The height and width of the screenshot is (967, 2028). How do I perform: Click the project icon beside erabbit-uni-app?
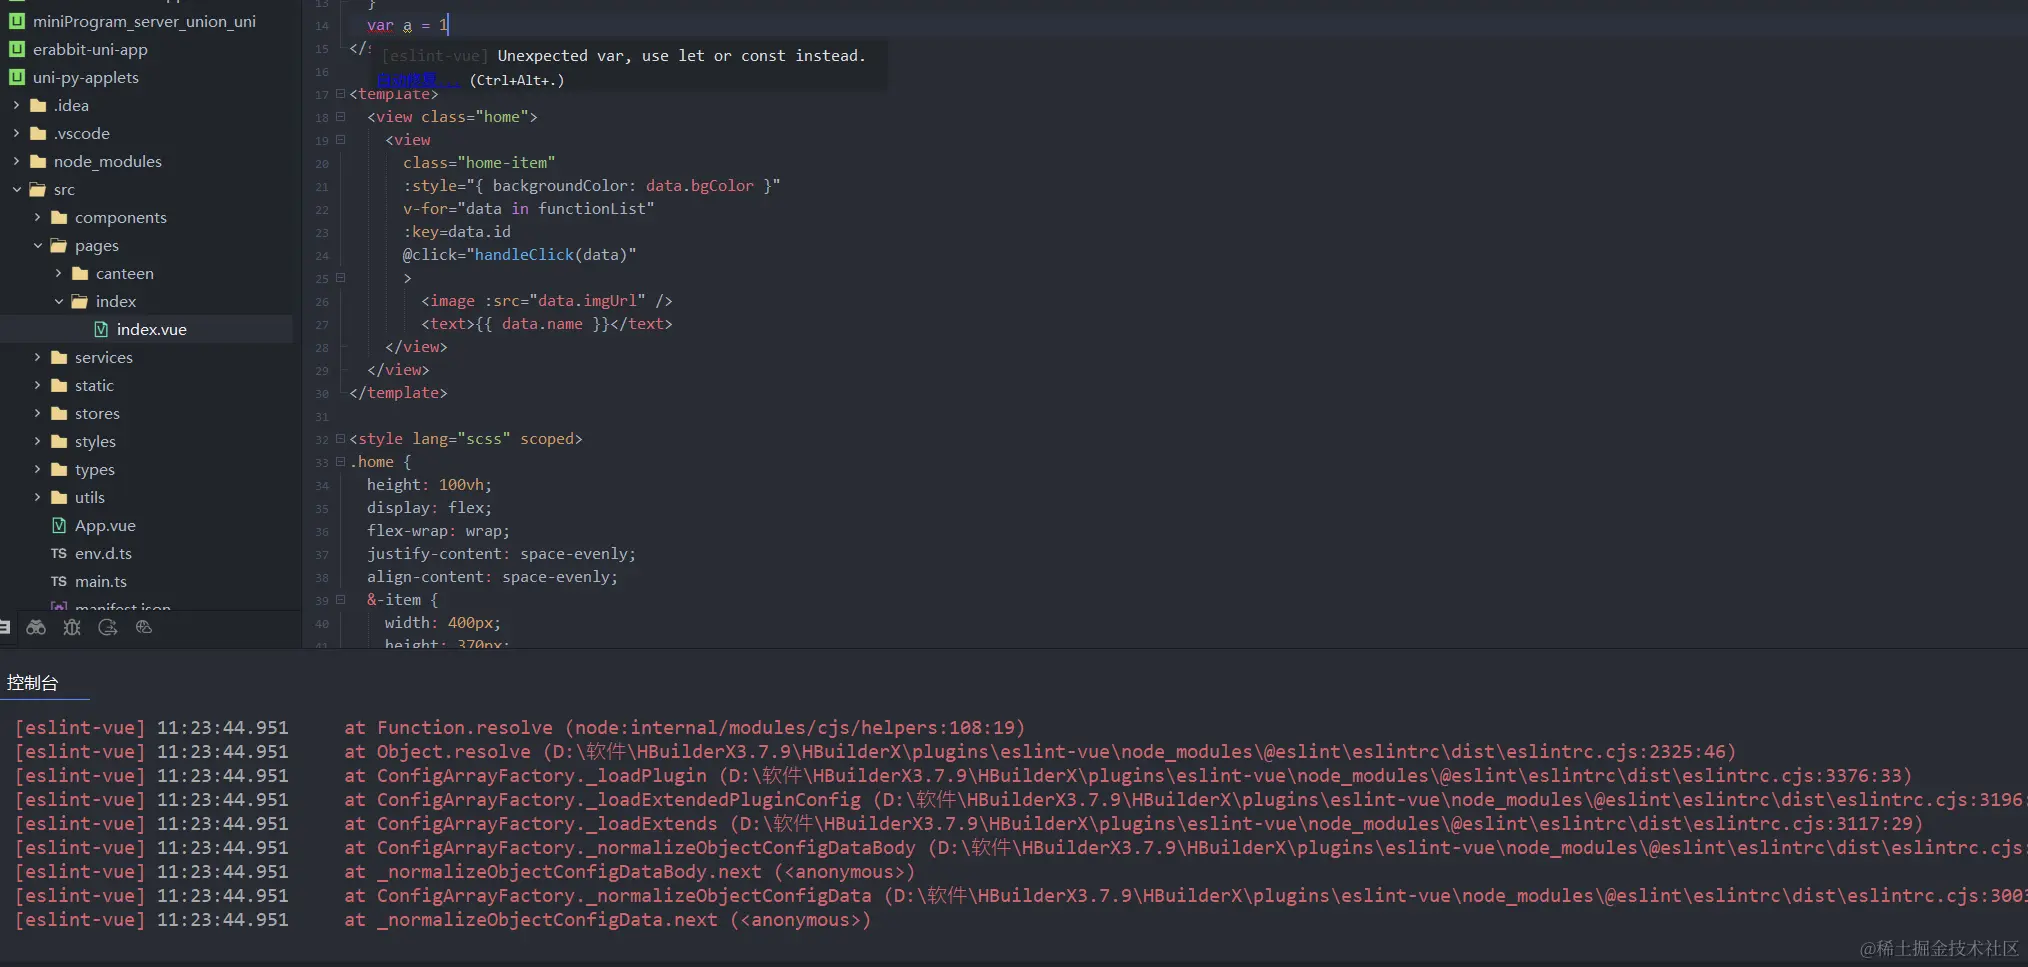tap(17, 49)
